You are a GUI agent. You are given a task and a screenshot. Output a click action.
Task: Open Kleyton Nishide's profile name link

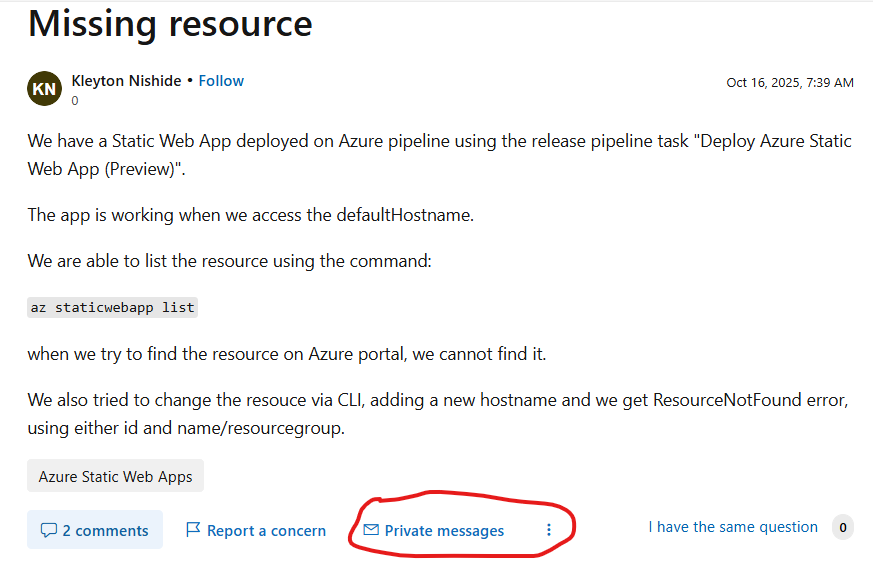(x=126, y=81)
